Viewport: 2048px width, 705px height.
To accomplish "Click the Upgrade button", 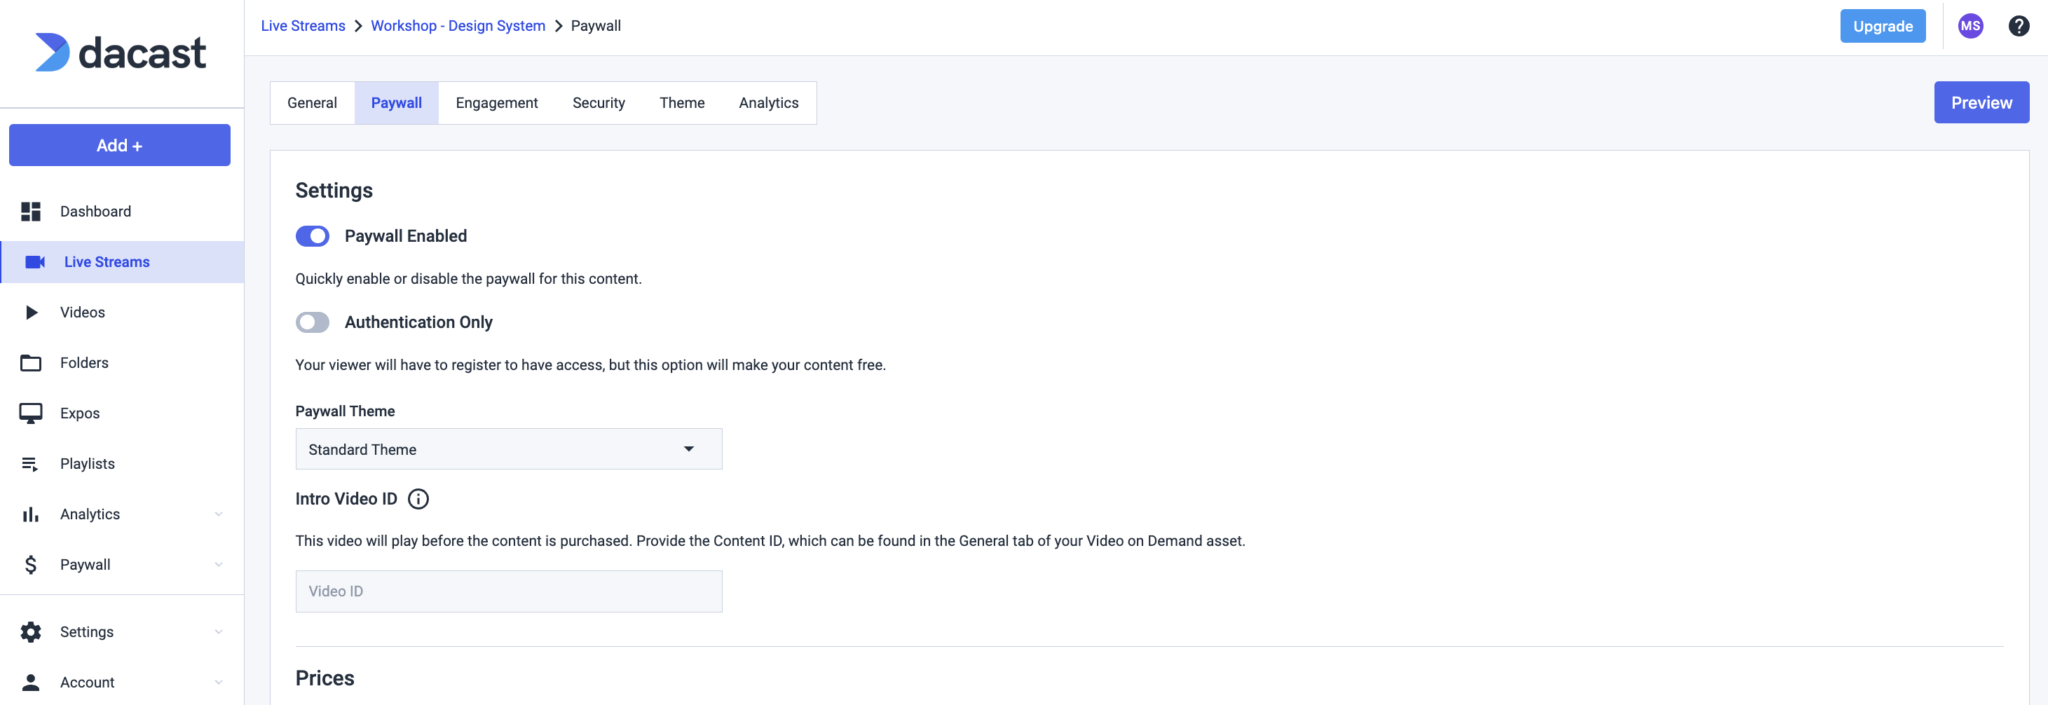I will click(1883, 26).
